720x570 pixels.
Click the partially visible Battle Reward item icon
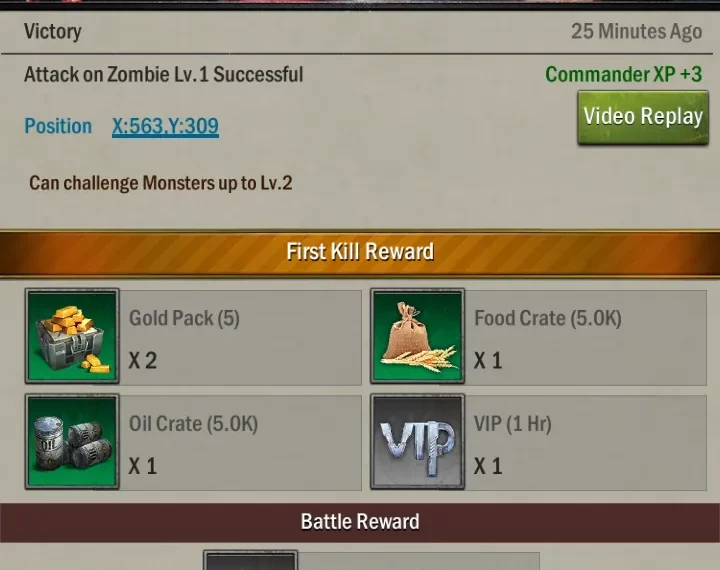[x=250, y=560]
